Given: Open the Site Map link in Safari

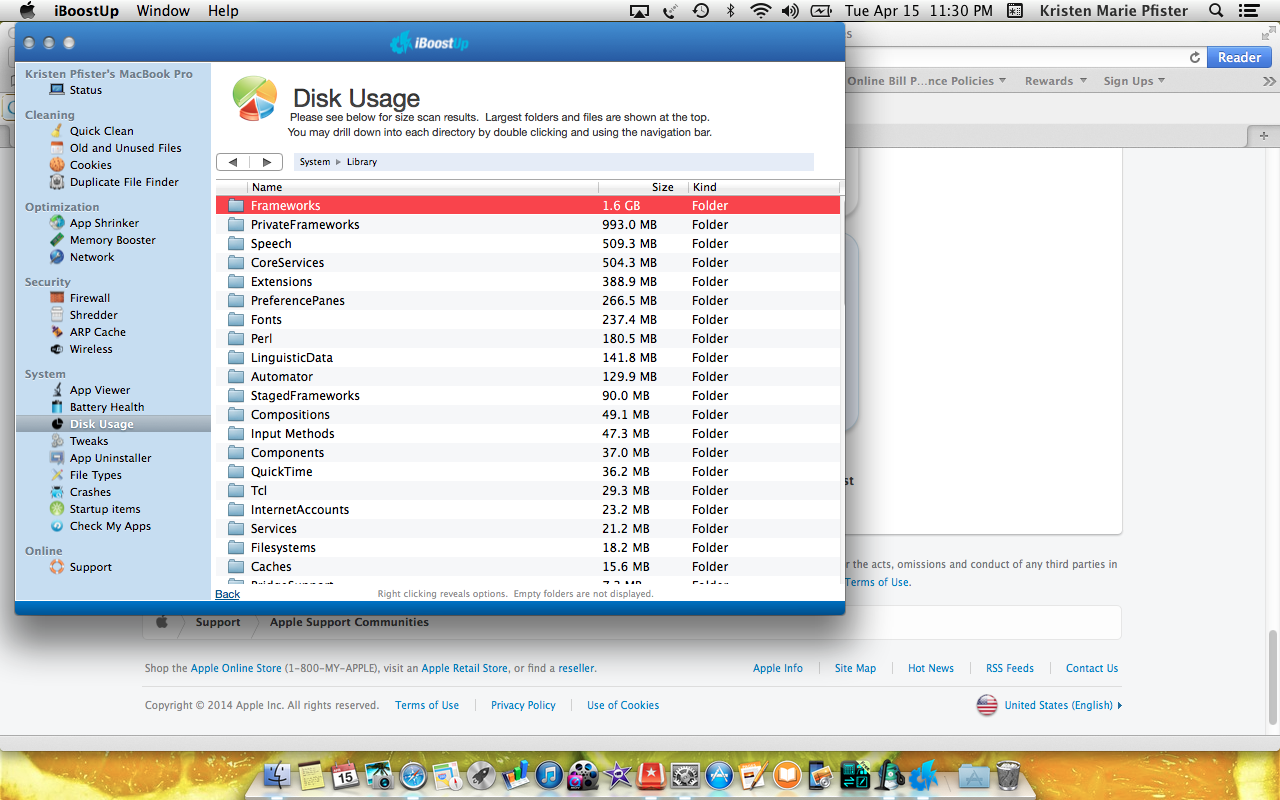Looking at the screenshot, I should pos(855,668).
